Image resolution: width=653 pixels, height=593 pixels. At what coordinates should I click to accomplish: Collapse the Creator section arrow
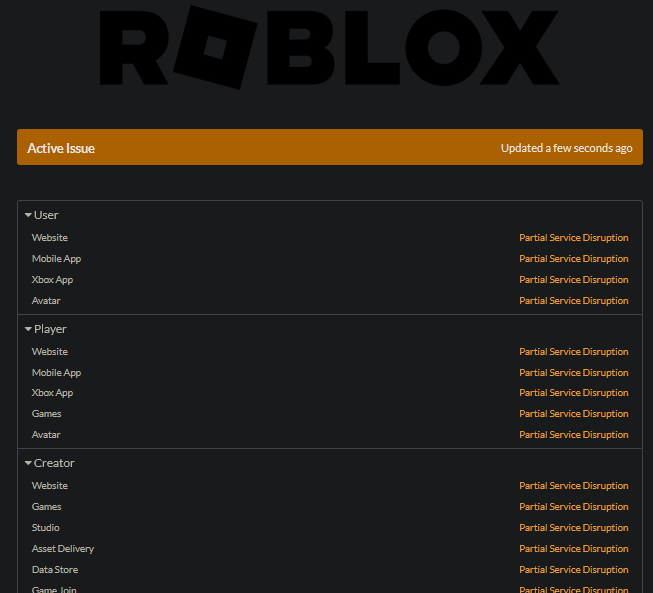28,463
